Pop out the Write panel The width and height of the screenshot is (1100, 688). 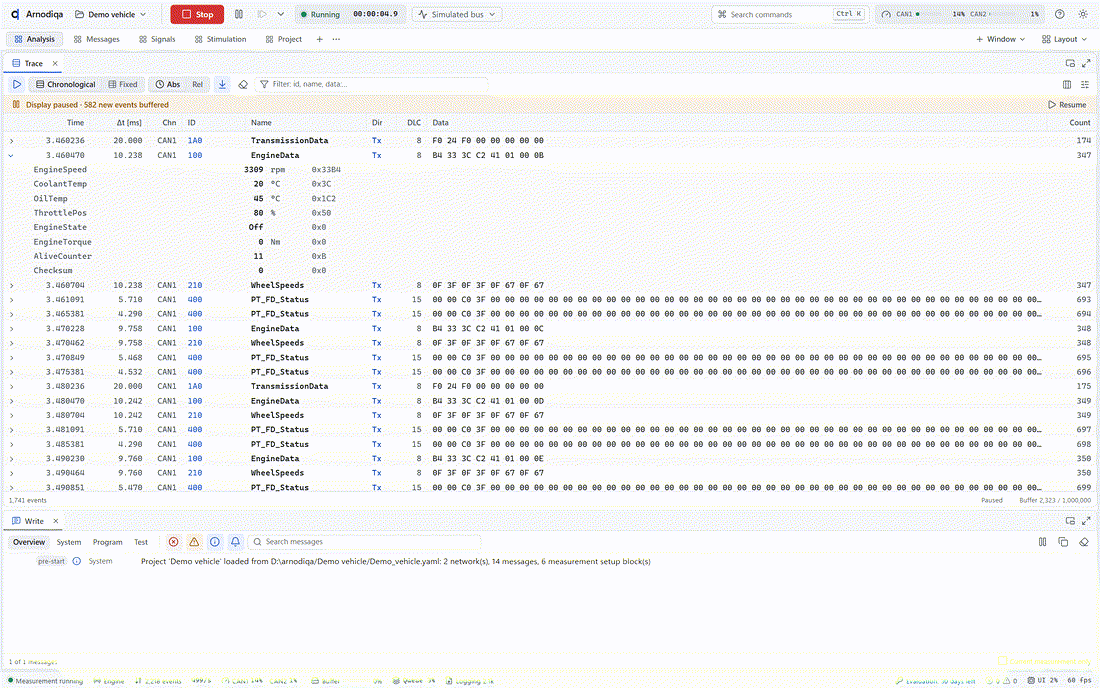point(1070,521)
